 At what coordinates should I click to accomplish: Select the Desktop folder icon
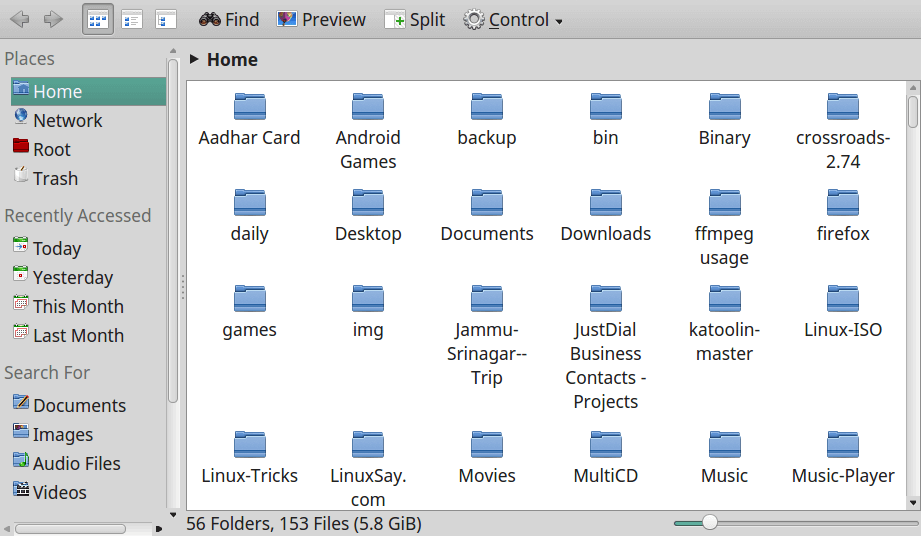pyautogui.click(x=368, y=203)
